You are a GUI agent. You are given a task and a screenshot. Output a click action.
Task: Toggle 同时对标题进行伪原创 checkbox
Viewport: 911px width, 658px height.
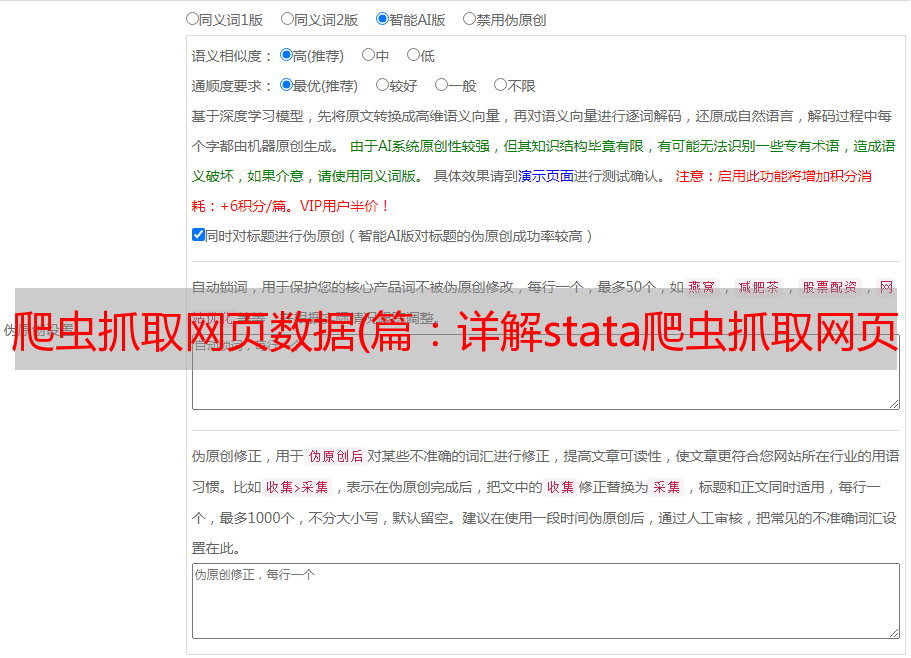[198, 235]
